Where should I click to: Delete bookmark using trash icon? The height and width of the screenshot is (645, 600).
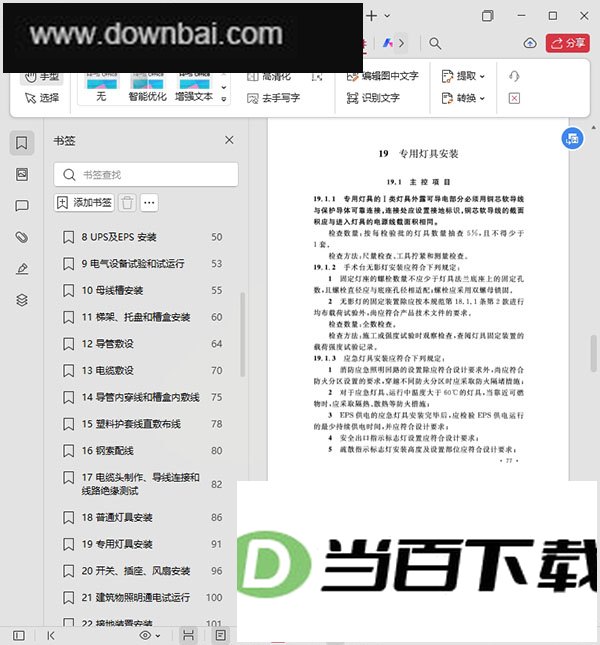[x=127, y=202]
